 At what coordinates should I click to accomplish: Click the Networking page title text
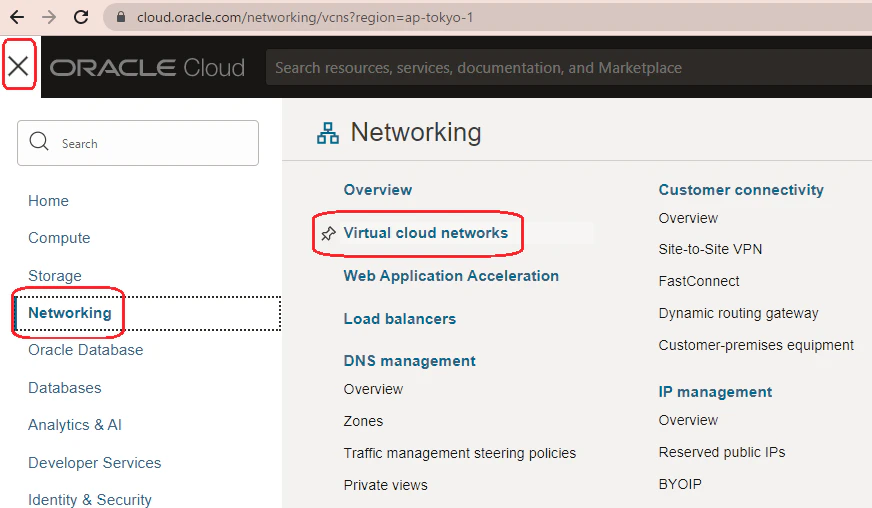pos(415,132)
